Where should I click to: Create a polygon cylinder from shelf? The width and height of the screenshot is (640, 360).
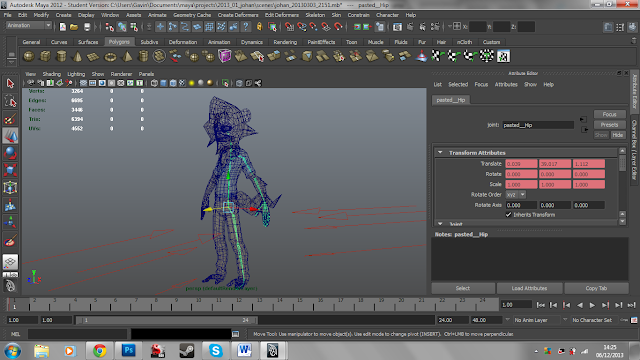tap(61, 56)
